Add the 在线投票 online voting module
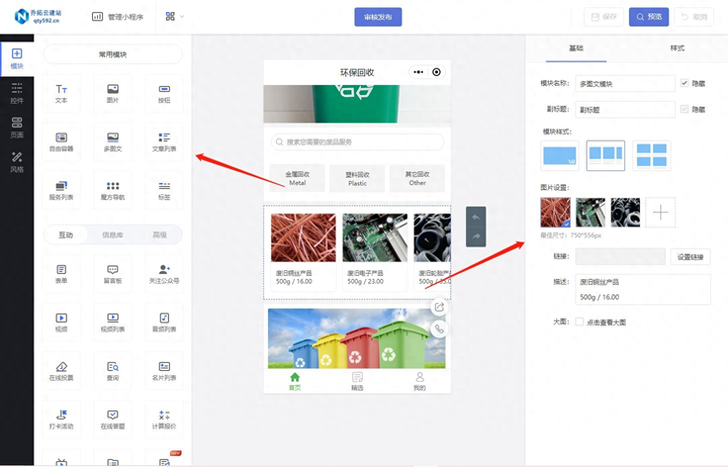The height and width of the screenshot is (467, 728). (61, 371)
